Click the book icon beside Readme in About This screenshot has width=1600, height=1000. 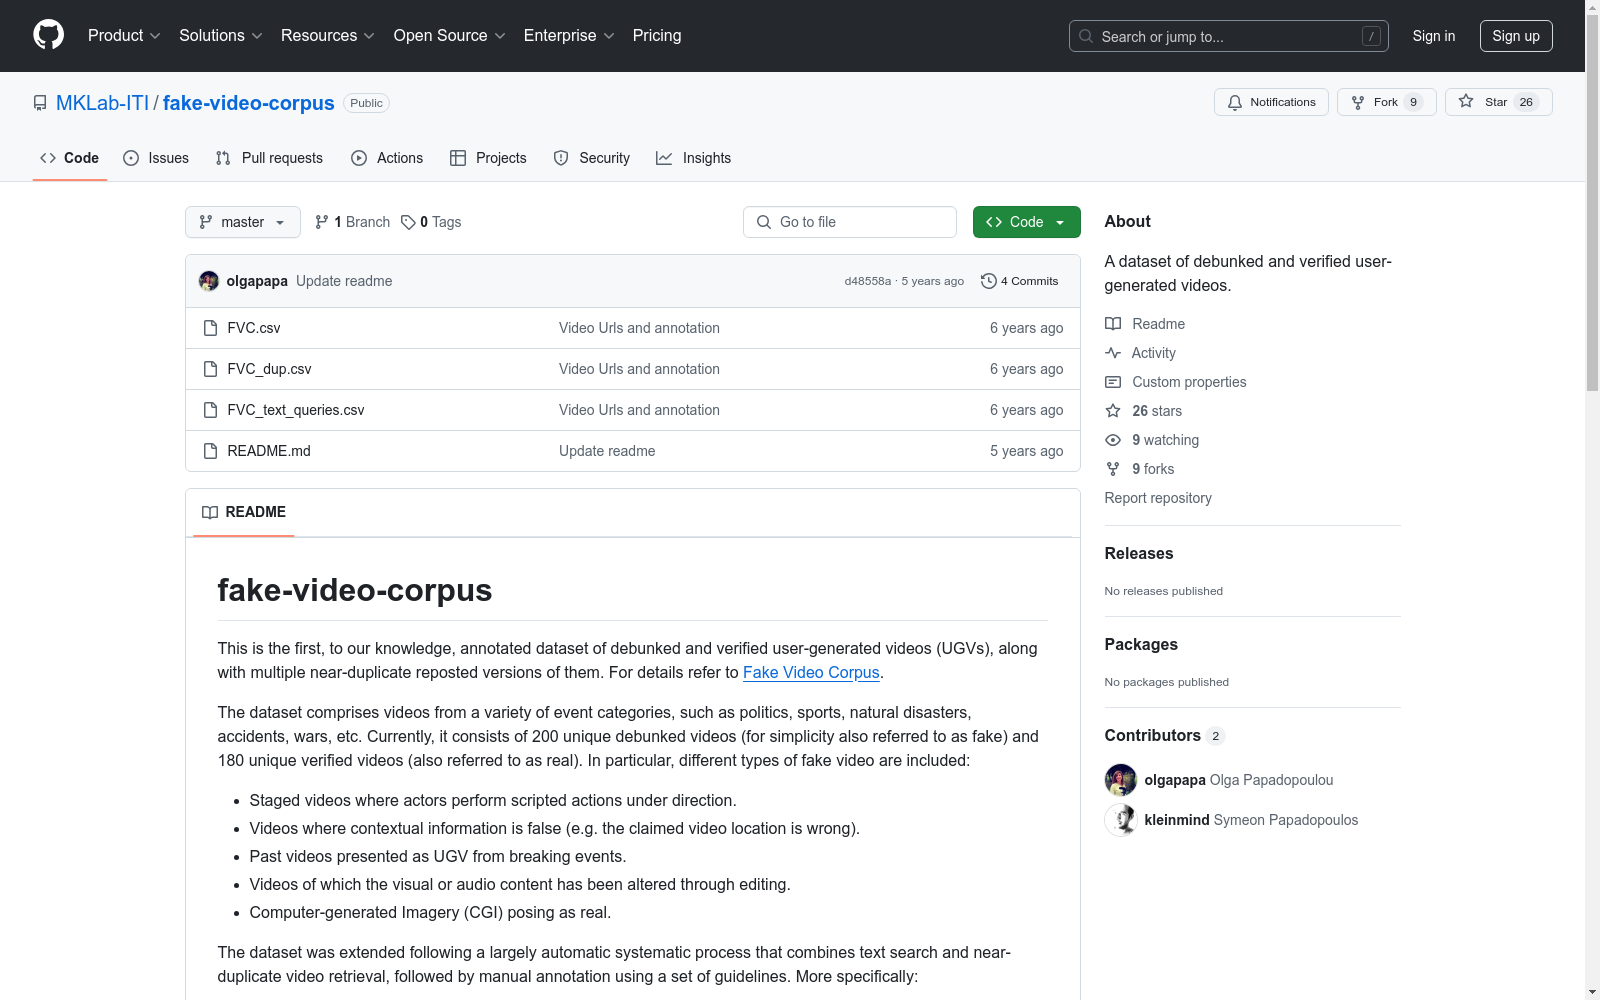(x=1113, y=324)
